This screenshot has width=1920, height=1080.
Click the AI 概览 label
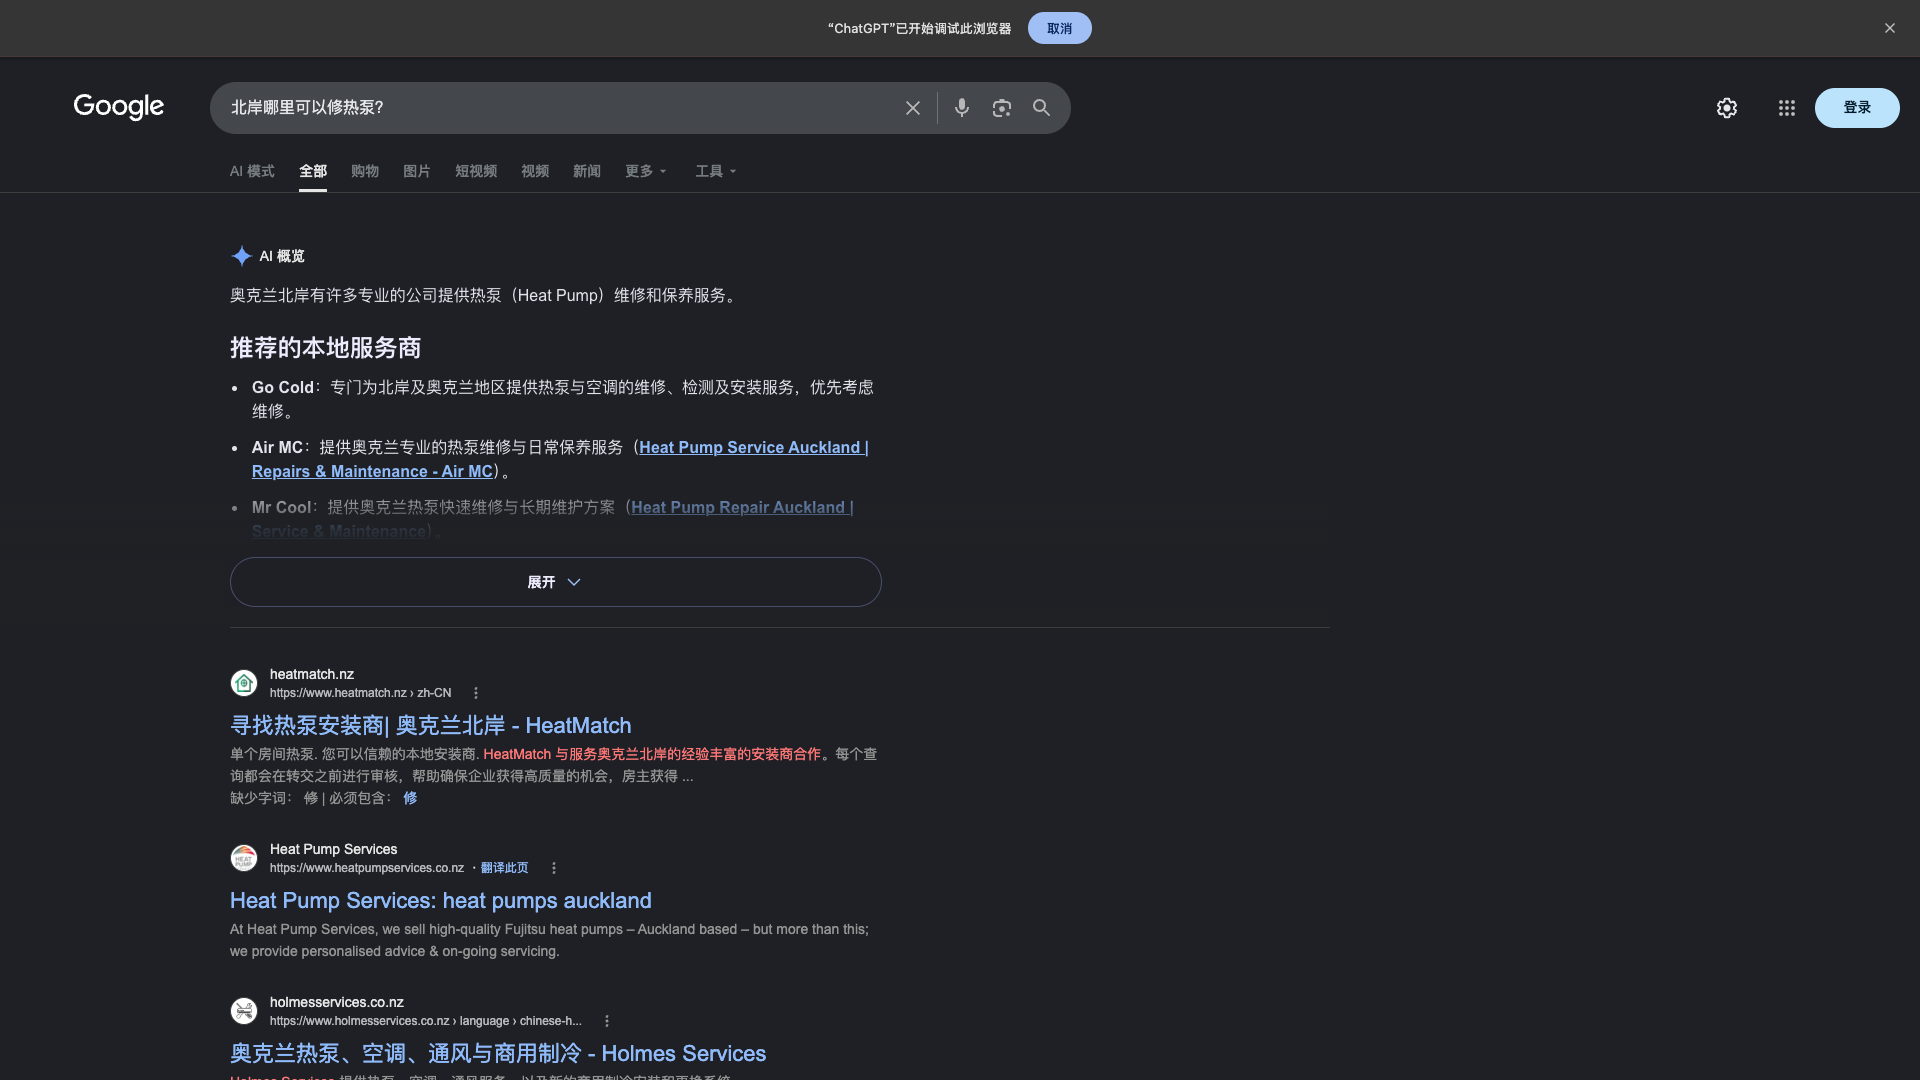point(282,256)
